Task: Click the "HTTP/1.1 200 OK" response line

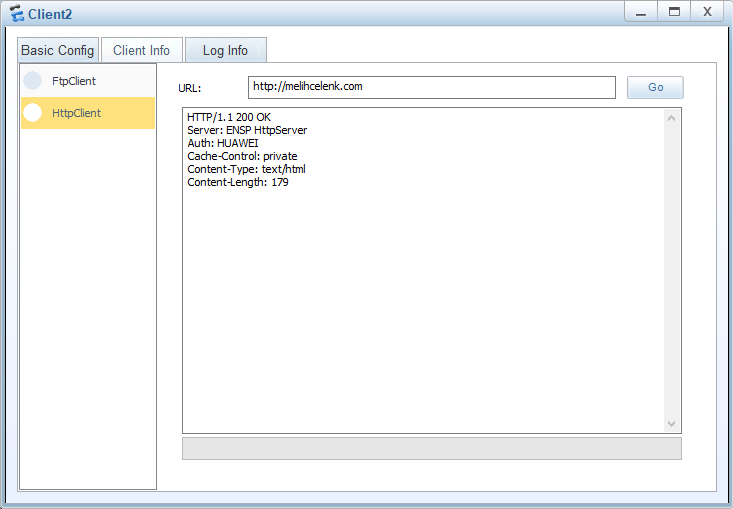Action: (x=228, y=118)
